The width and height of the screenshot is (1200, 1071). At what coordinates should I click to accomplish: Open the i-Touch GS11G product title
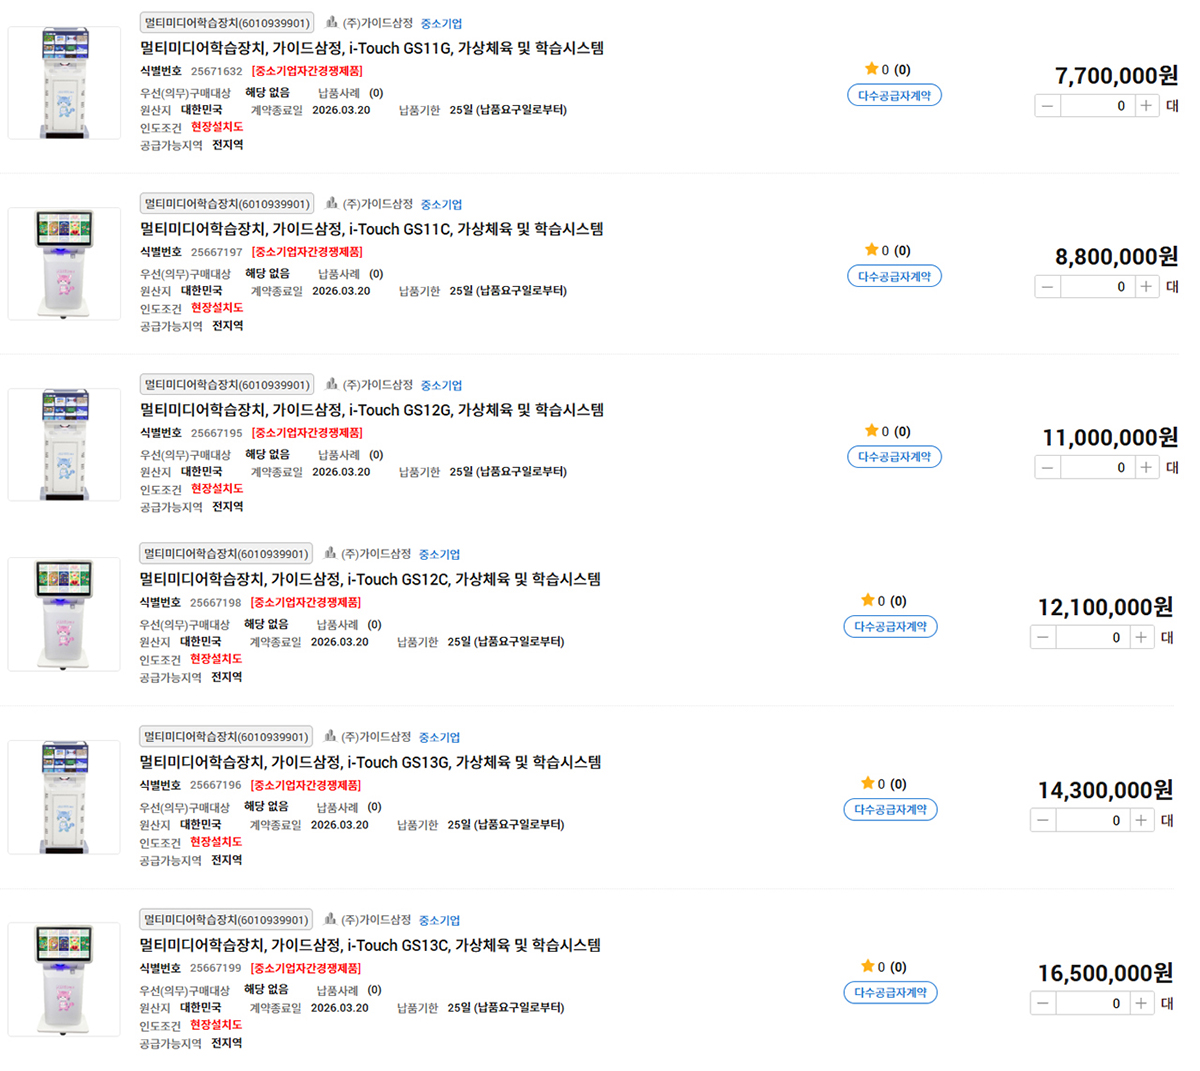372,48
